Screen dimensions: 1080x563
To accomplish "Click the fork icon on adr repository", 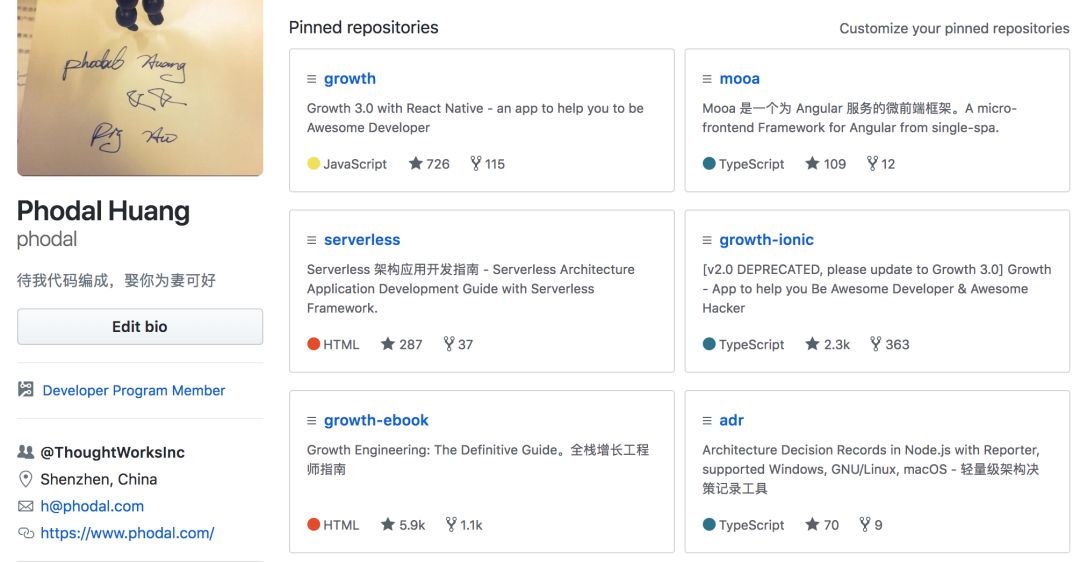I will coord(865,525).
